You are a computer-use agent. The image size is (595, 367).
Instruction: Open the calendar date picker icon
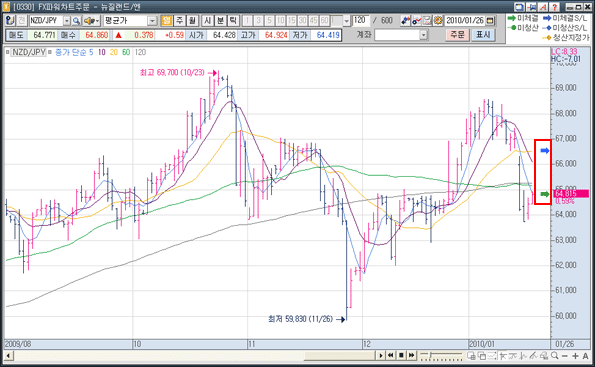pyautogui.click(x=490, y=20)
